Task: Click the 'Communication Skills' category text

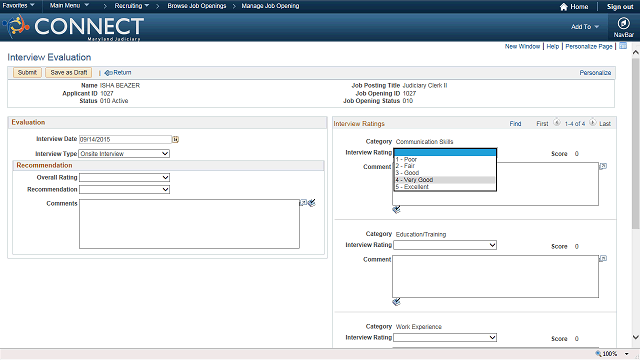Action: (424, 142)
